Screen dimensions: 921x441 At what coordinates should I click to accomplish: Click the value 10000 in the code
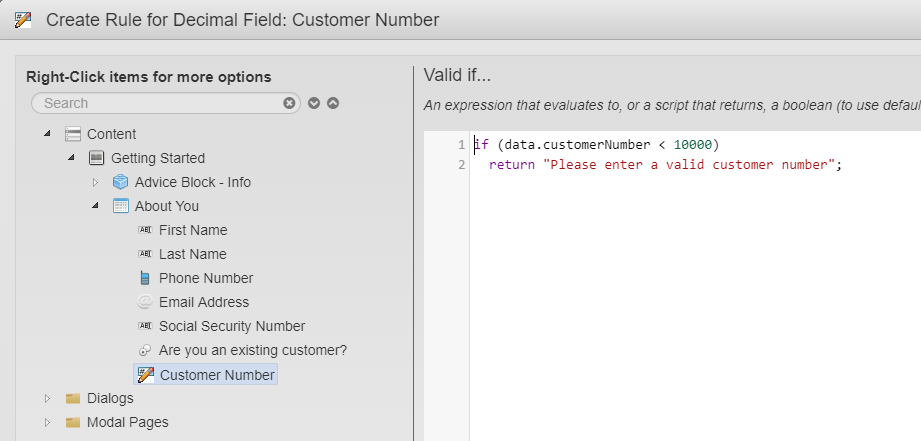coord(693,144)
